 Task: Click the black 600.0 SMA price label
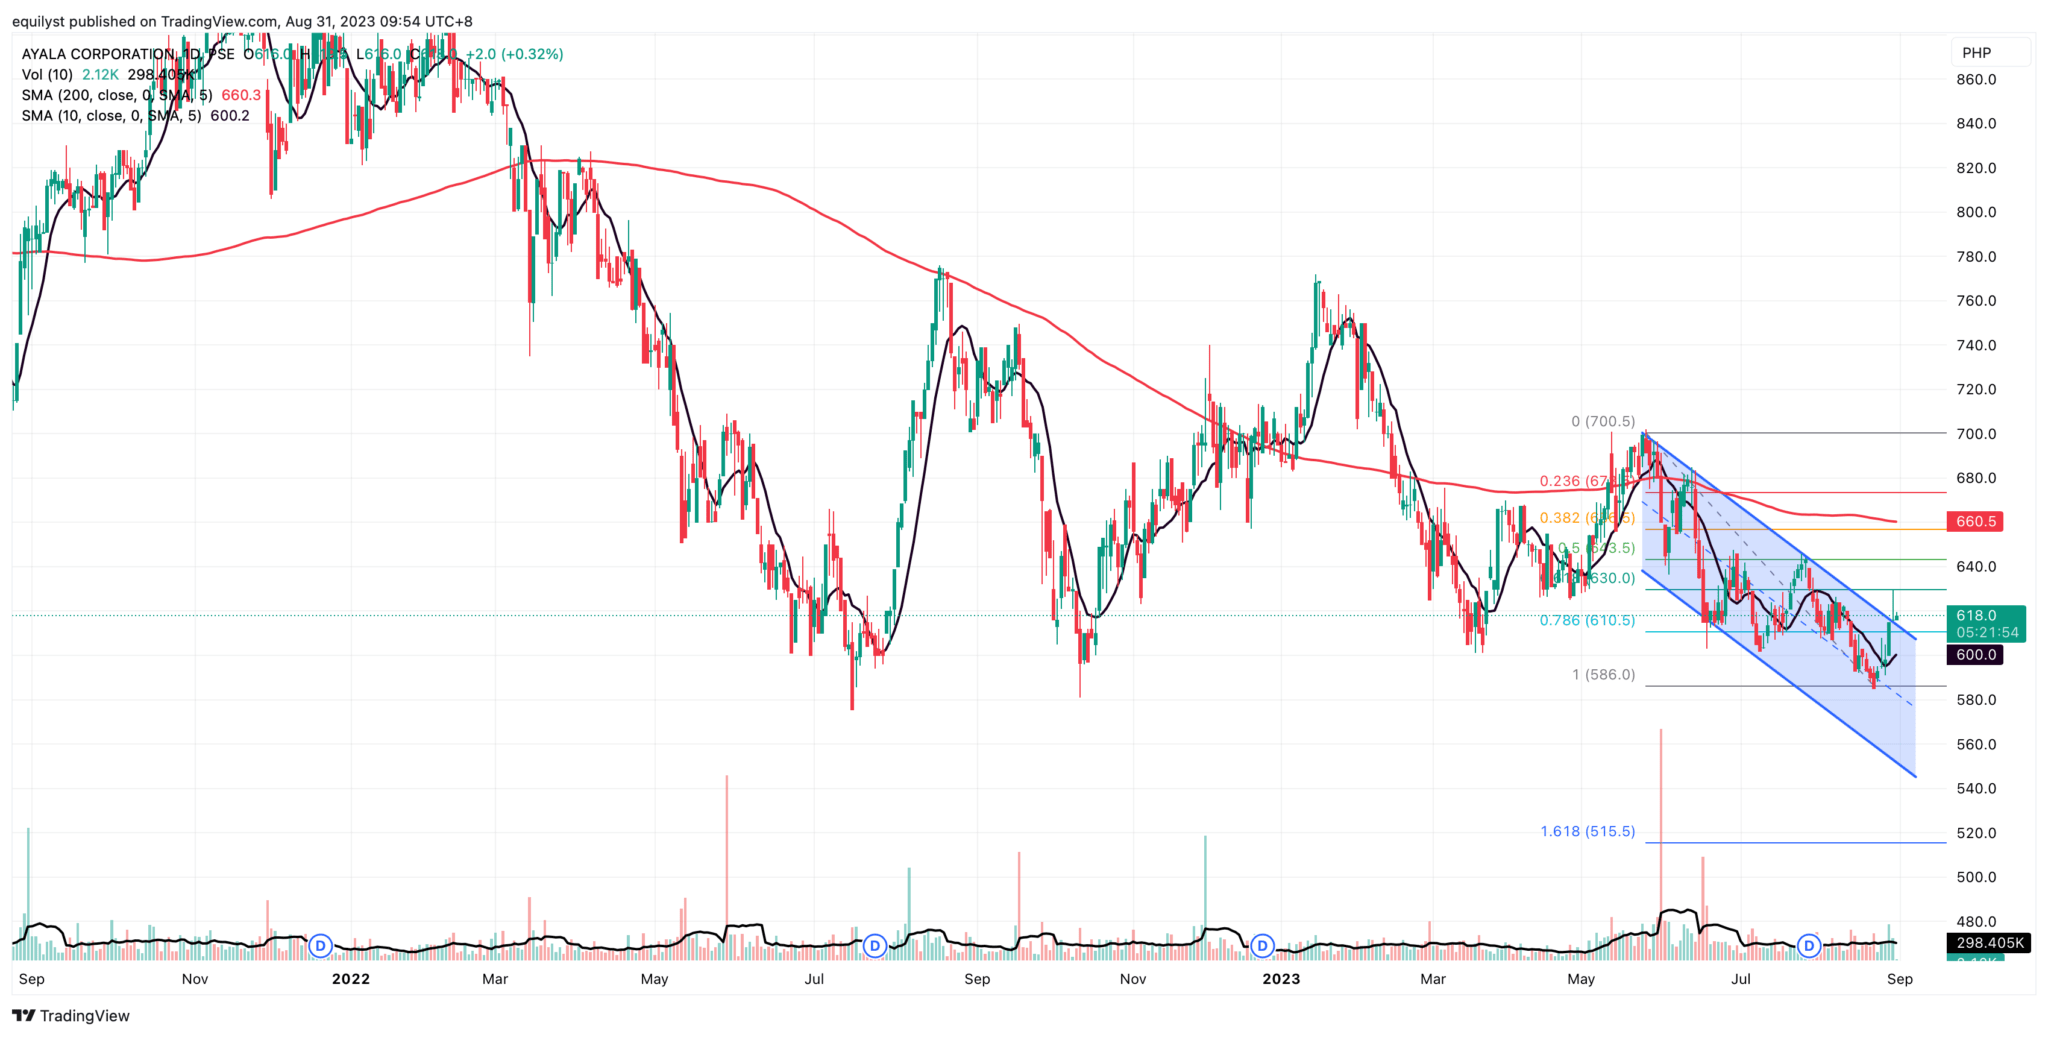pos(1975,655)
